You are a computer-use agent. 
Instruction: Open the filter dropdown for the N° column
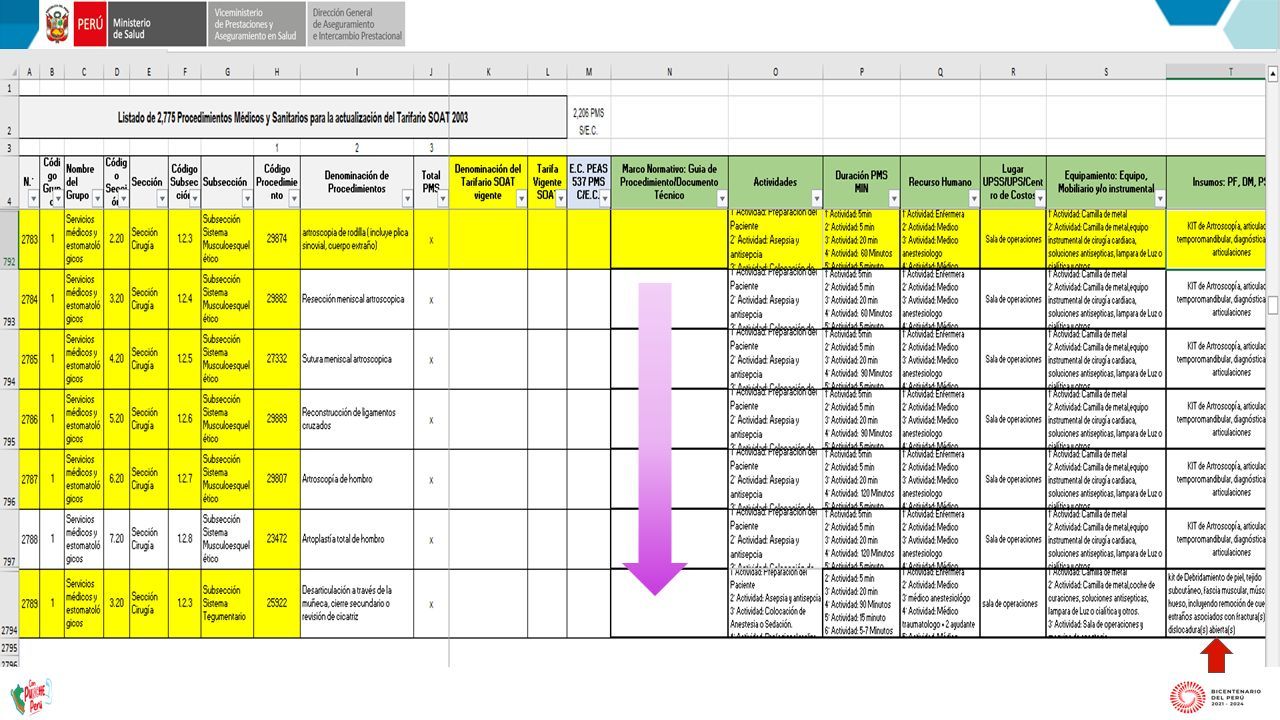click(x=33, y=199)
